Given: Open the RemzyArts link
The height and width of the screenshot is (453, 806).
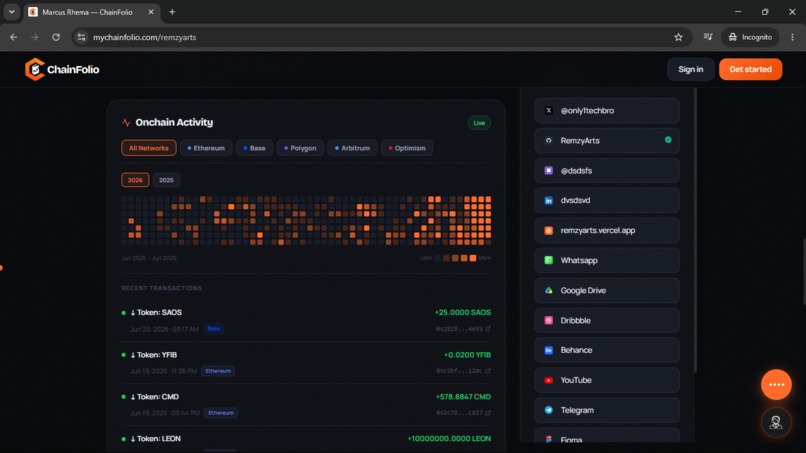Looking at the screenshot, I should tap(607, 140).
